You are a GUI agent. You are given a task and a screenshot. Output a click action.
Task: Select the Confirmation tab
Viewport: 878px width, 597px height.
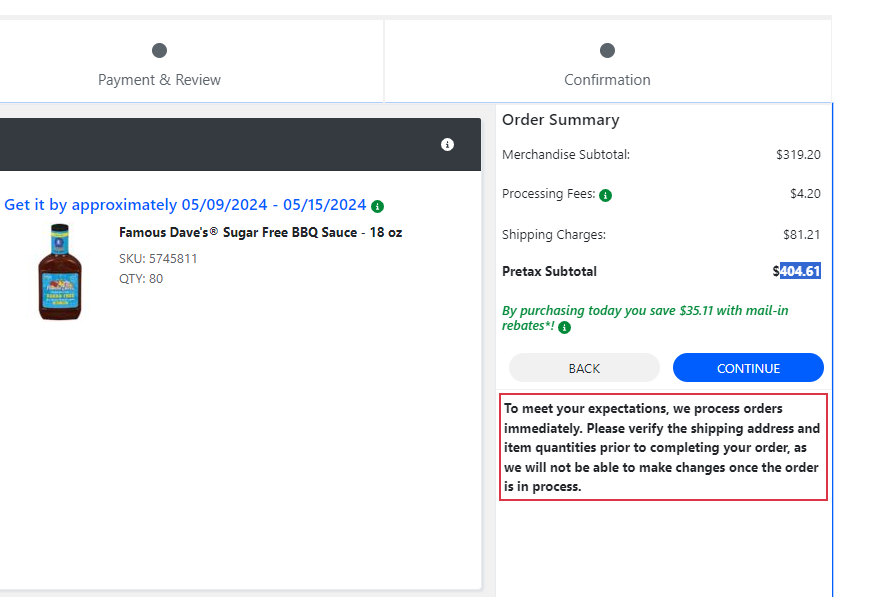coord(608,62)
